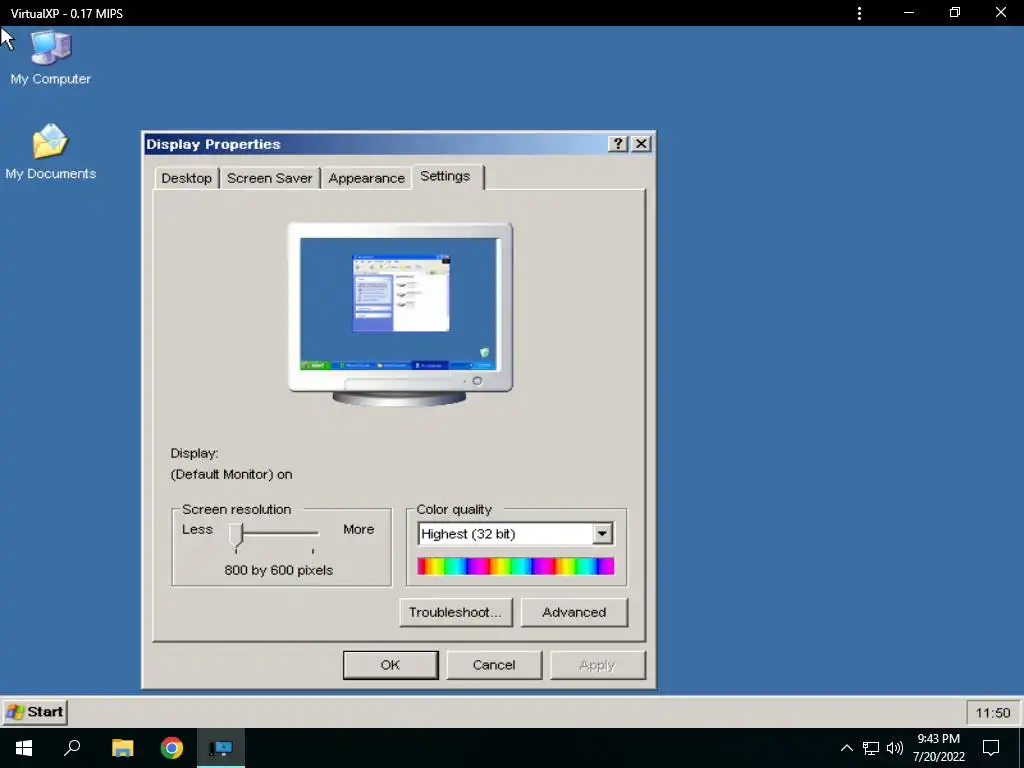Select the VirtualXP taskbar app icon
Viewport: 1024px width, 768px height.
221,748
